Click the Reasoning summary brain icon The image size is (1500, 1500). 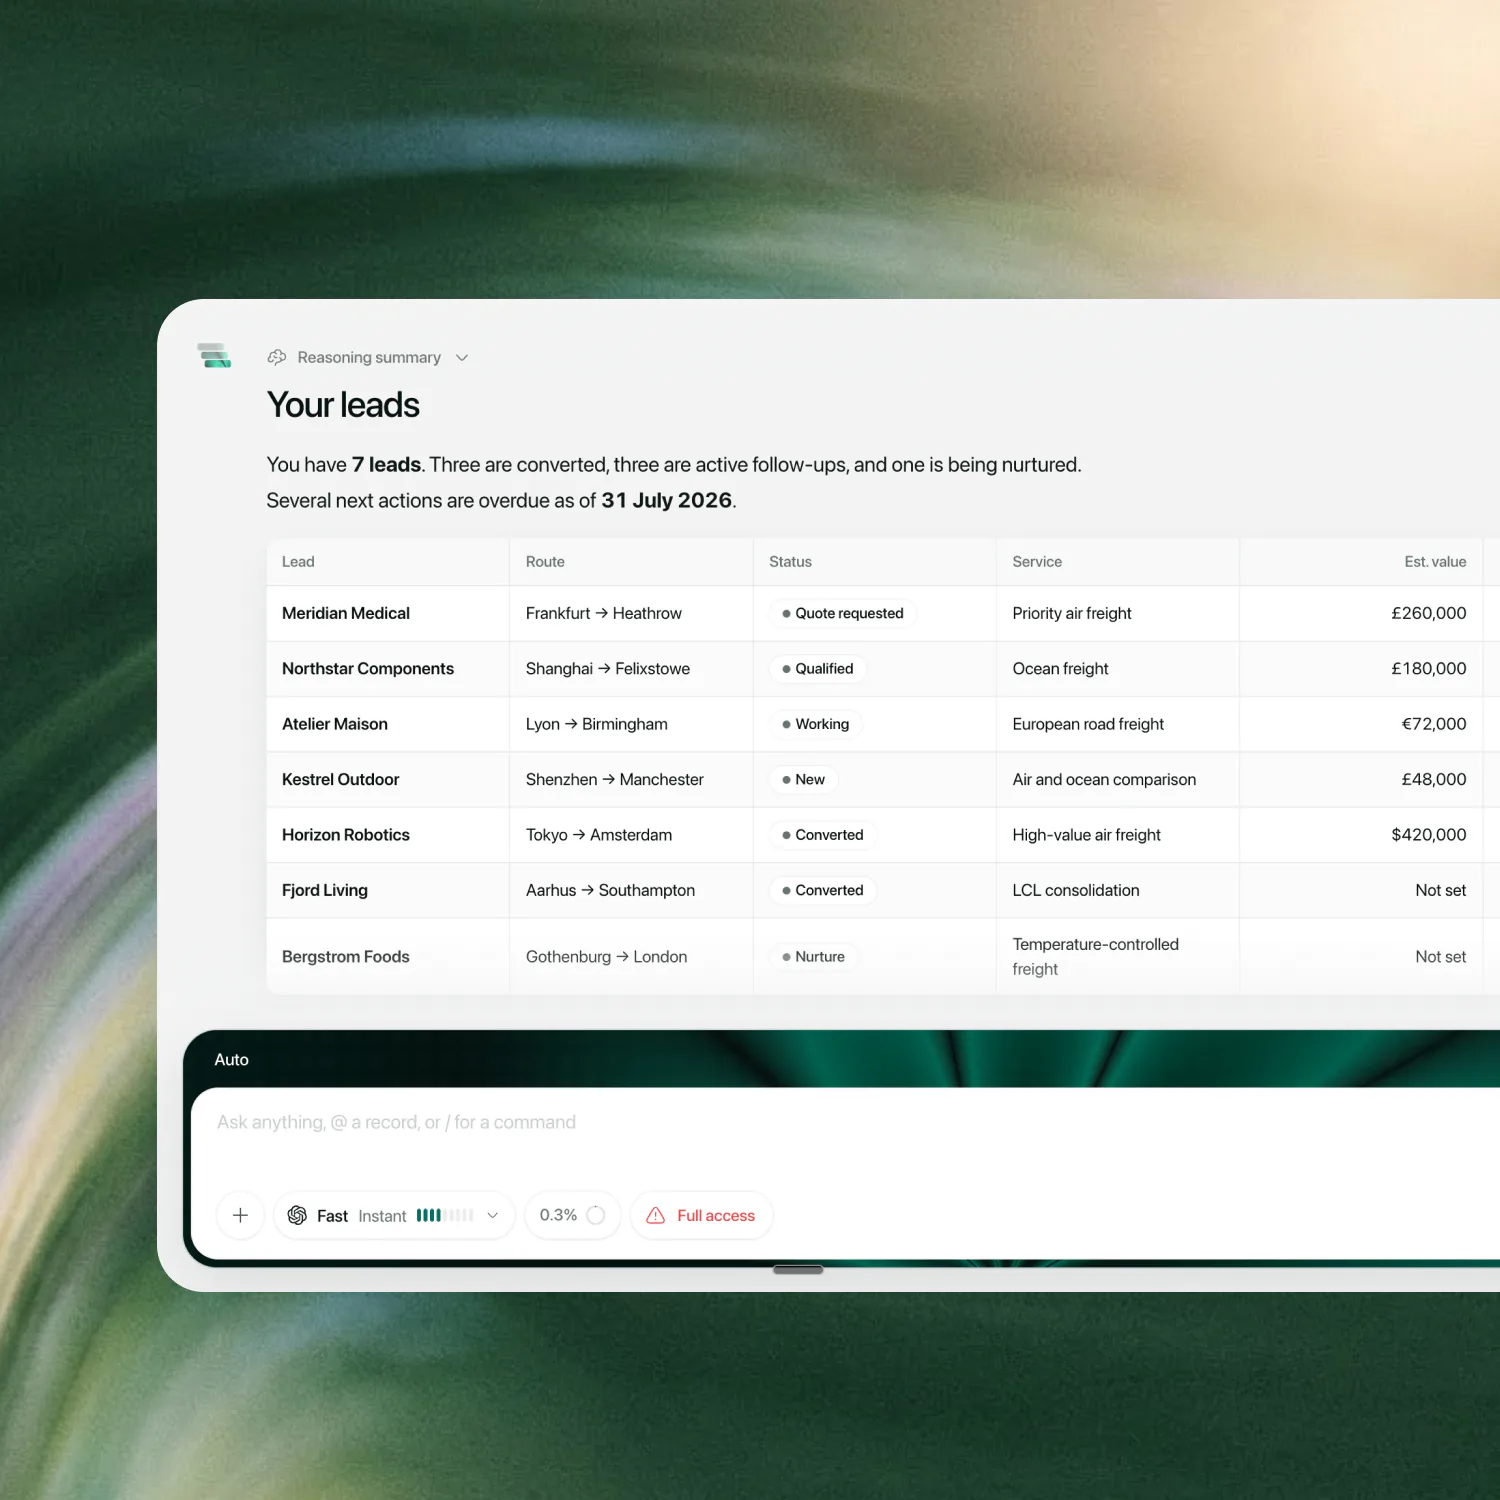pos(277,357)
